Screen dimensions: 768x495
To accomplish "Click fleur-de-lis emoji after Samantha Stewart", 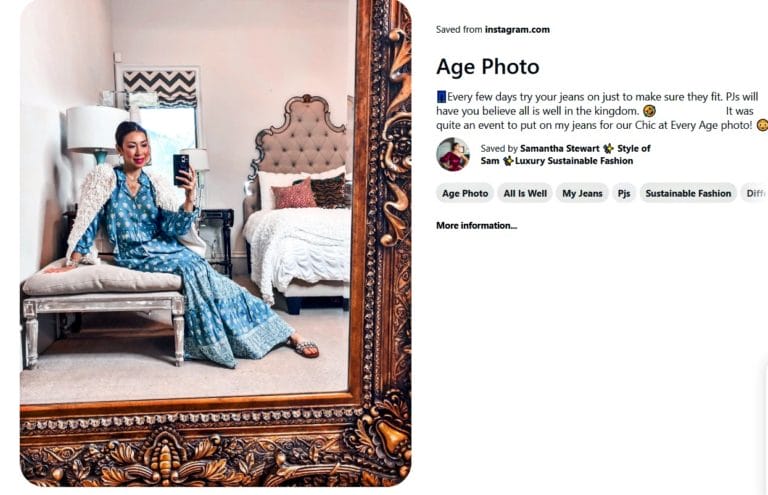I will pyautogui.click(x=608, y=148).
